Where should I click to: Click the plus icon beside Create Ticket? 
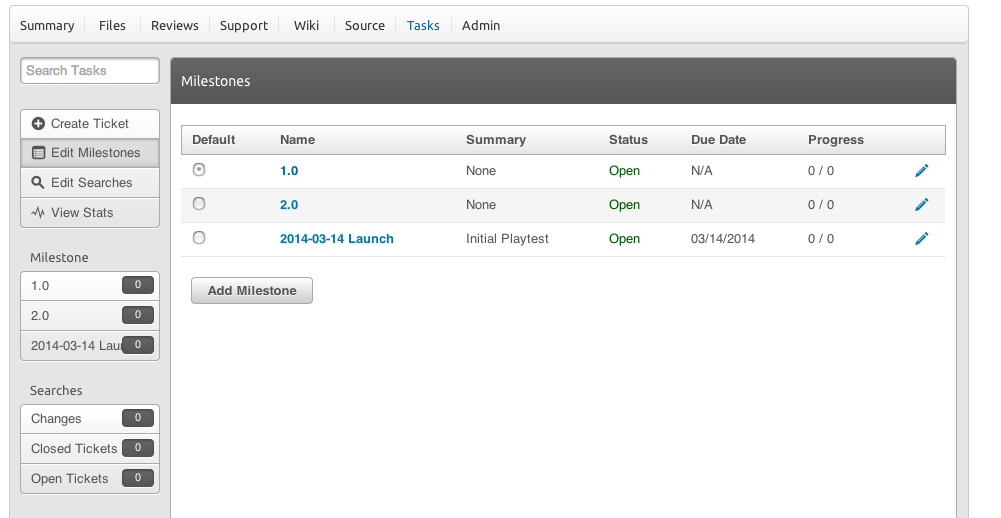pyautogui.click(x=38, y=124)
